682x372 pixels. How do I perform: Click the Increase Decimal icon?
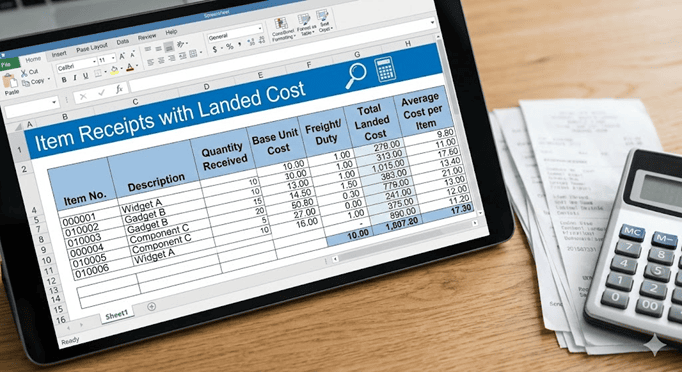[251, 42]
